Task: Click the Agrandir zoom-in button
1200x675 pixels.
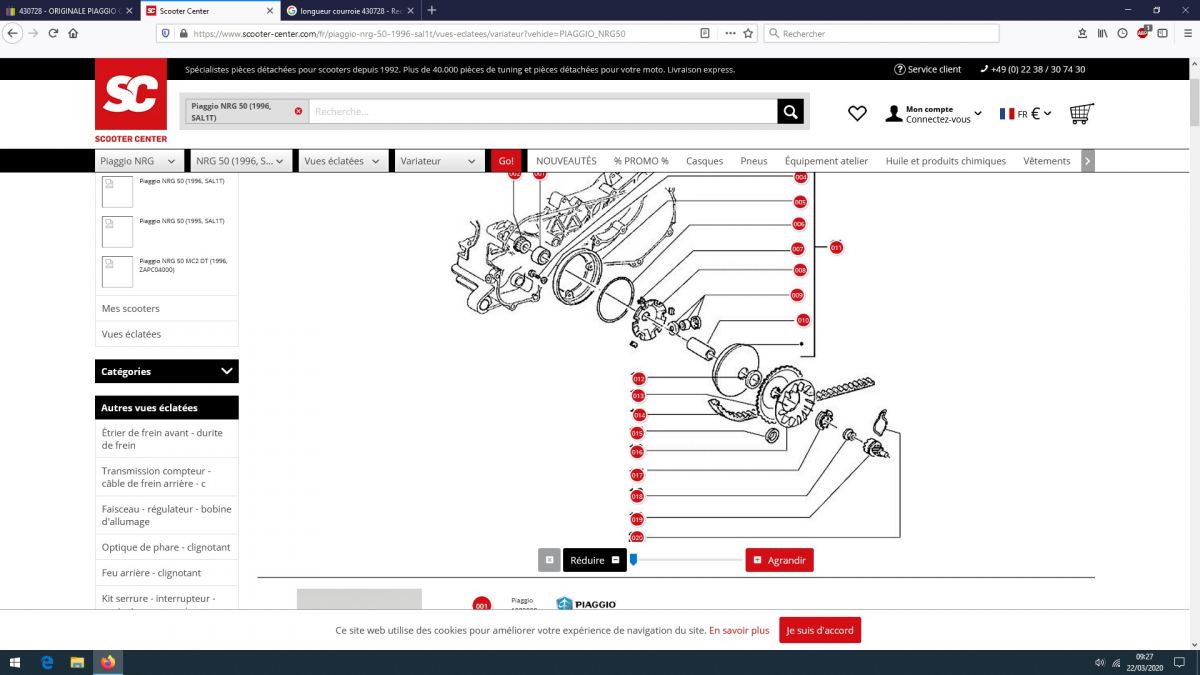Action: pos(780,560)
